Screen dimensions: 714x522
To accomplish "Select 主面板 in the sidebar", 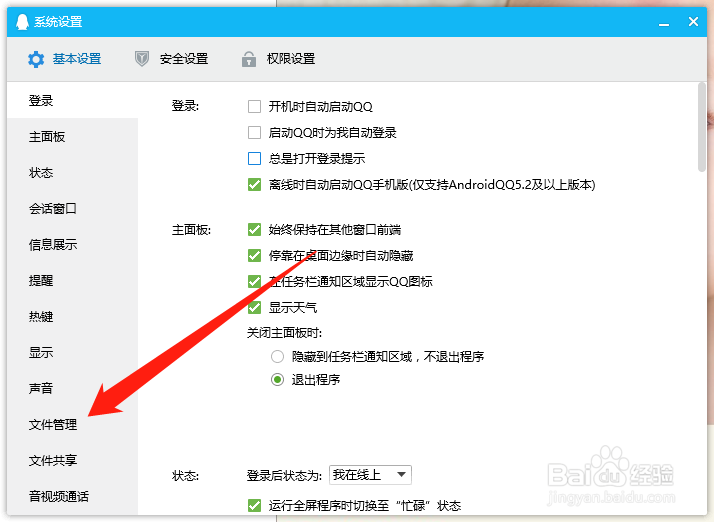I will tap(72, 137).
